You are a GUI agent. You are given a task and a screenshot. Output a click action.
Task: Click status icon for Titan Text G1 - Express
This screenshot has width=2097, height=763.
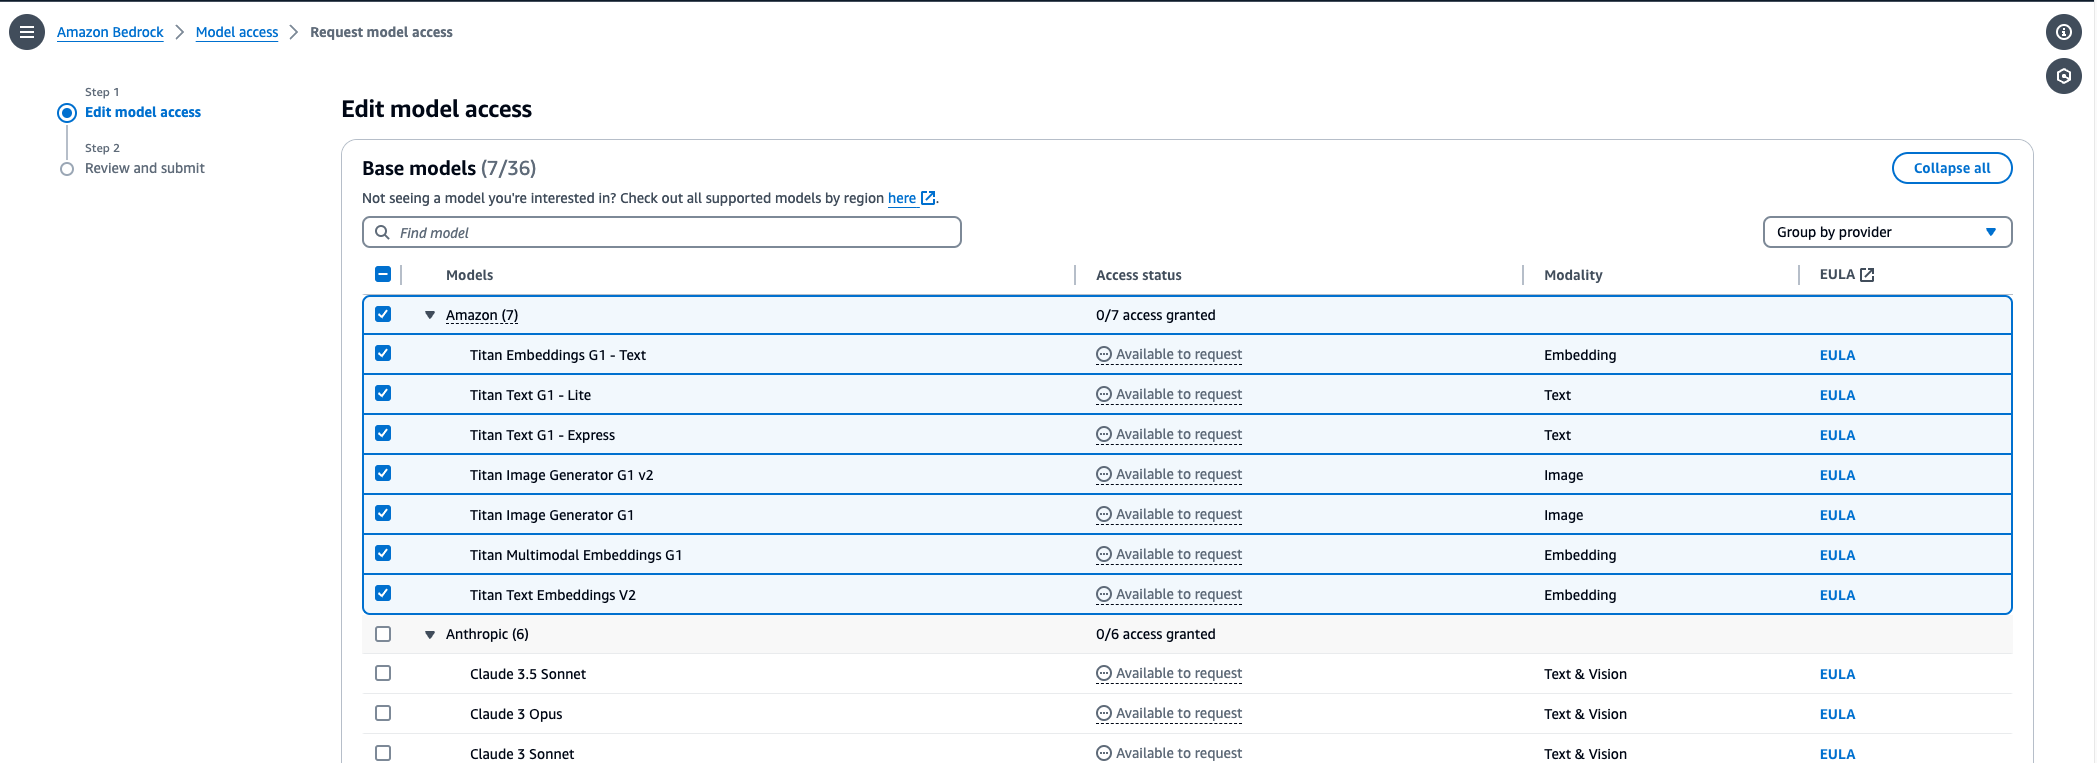tap(1104, 434)
